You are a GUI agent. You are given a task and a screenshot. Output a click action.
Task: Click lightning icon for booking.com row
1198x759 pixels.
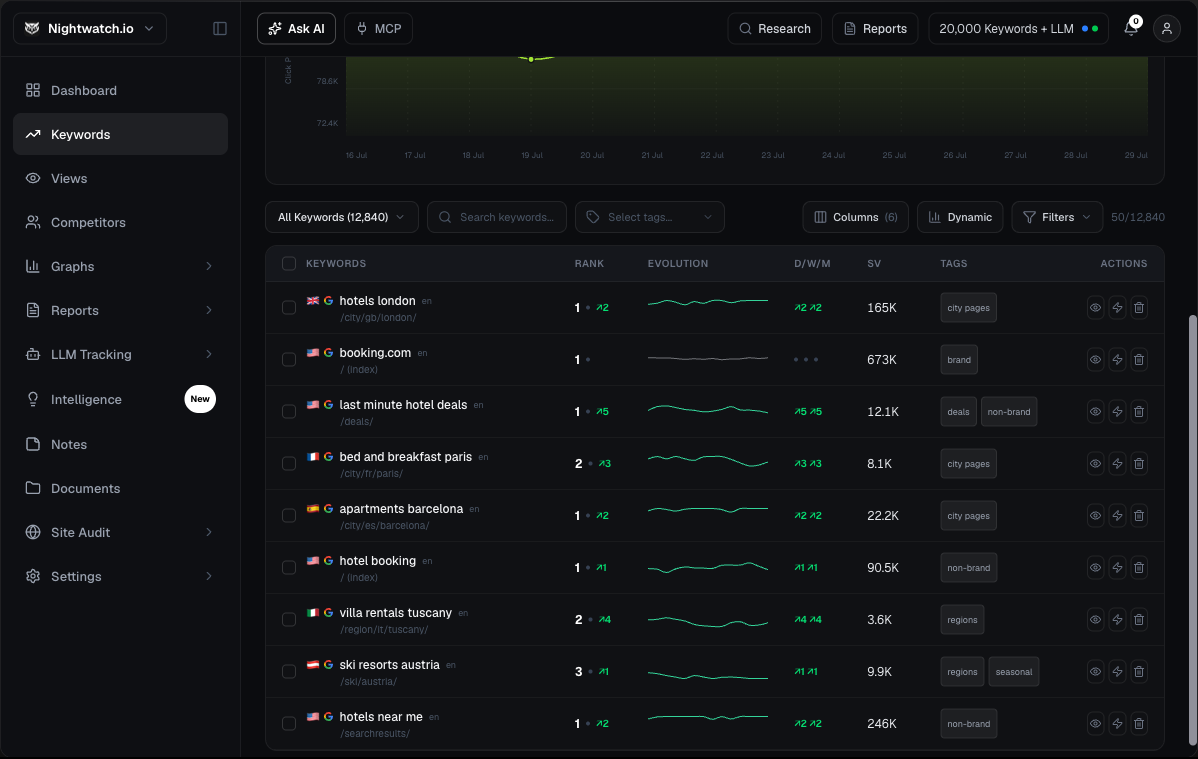click(1117, 359)
